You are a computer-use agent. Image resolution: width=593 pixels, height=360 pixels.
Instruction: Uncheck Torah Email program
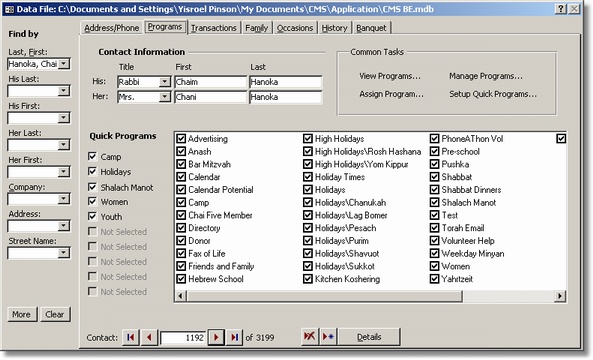click(x=435, y=228)
